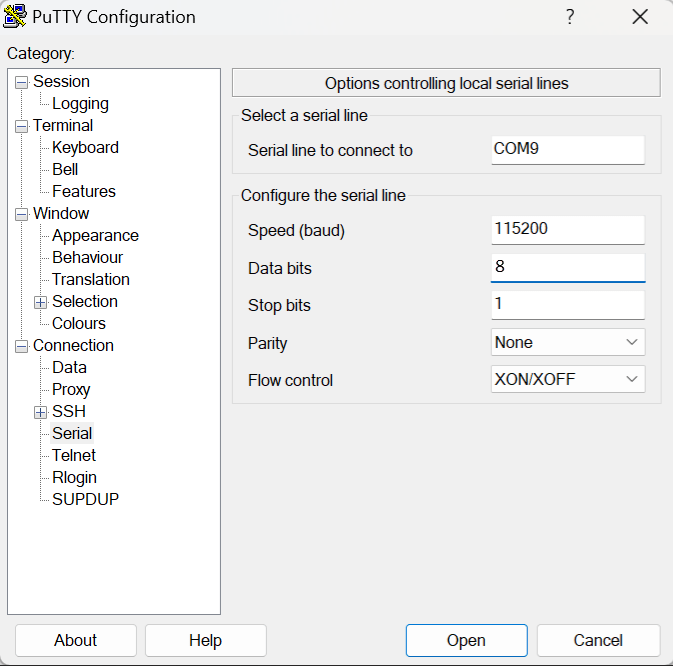Expand the SSH tree node
Viewport: 673px width, 666px height.
pyautogui.click(x=40, y=412)
